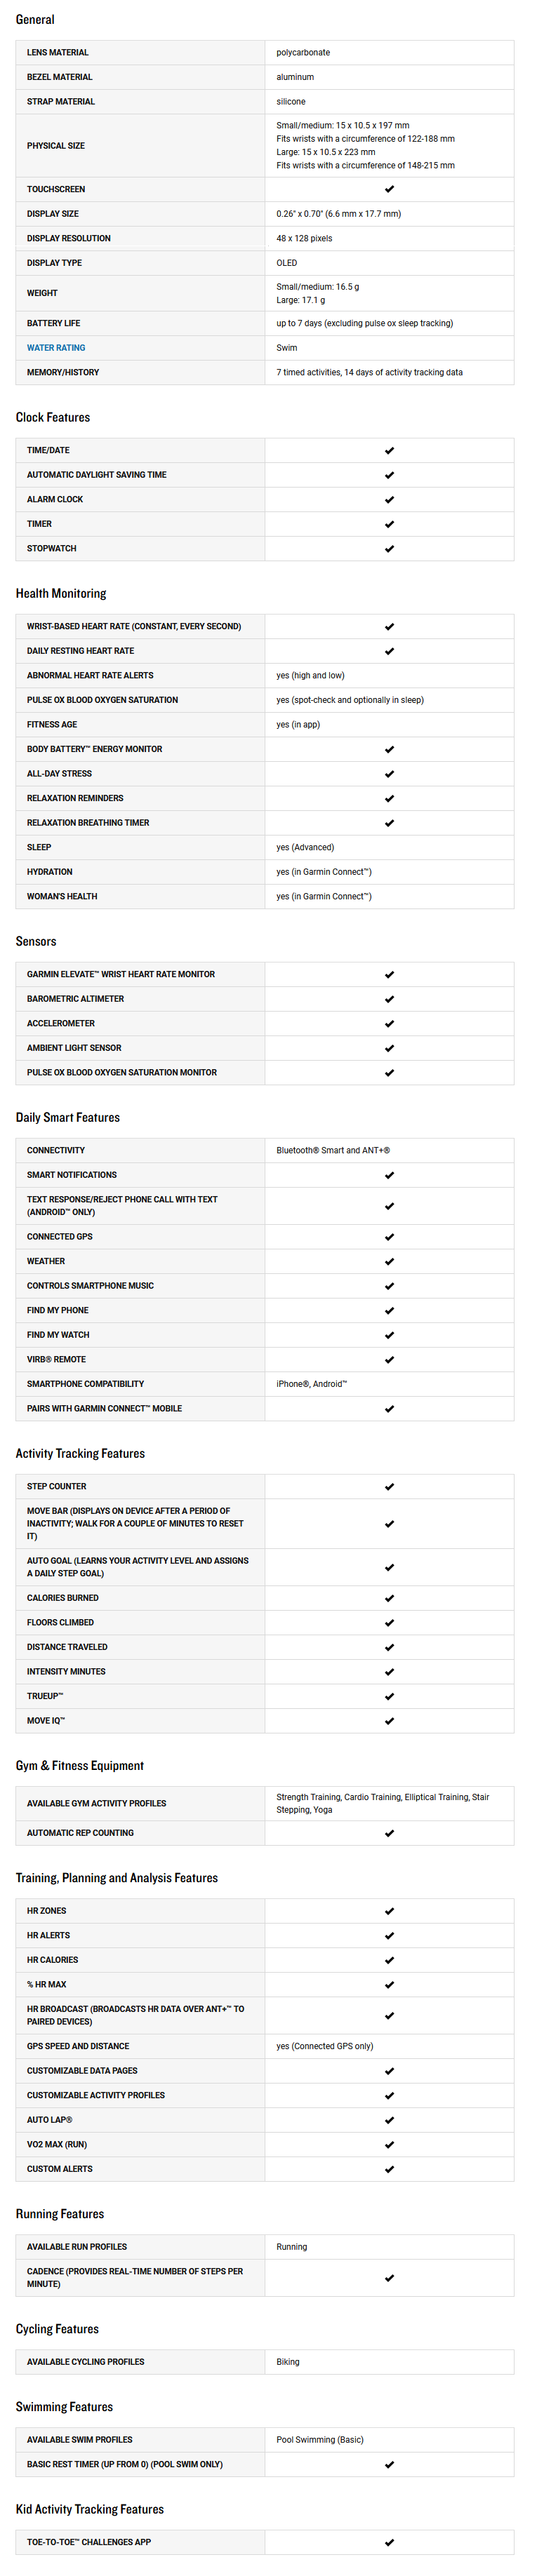
Task: Click the VO2 Max (Run) checkmark
Action: click(x=389, y=2145)
